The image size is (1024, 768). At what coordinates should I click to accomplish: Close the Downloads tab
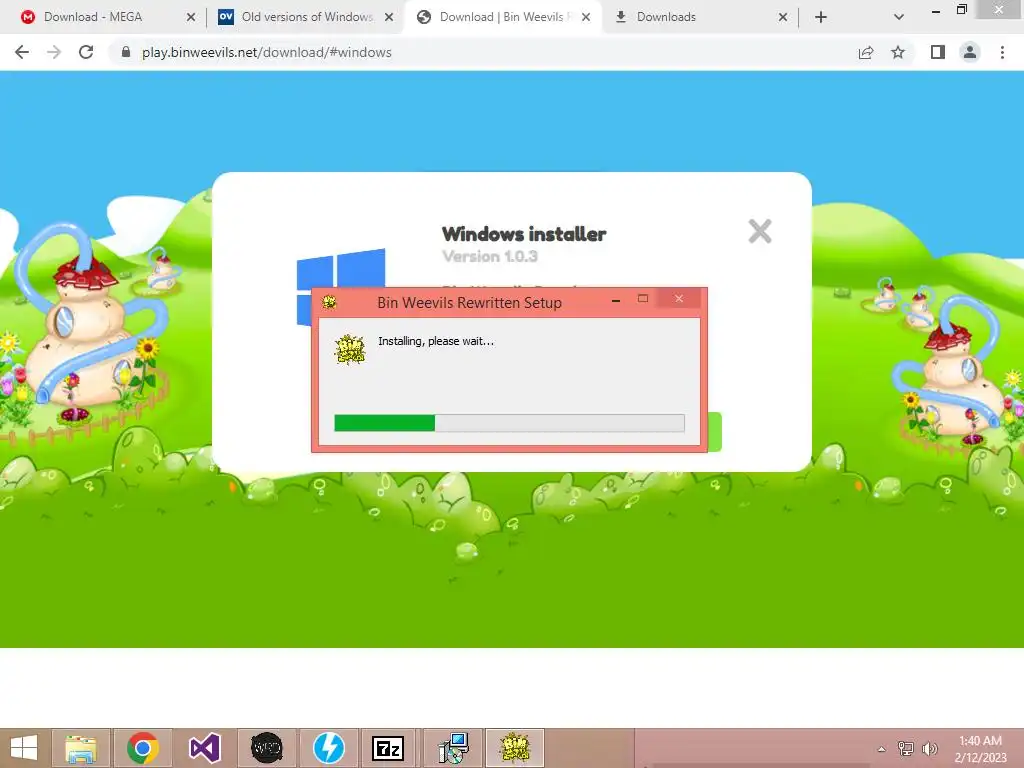point(783,18)
